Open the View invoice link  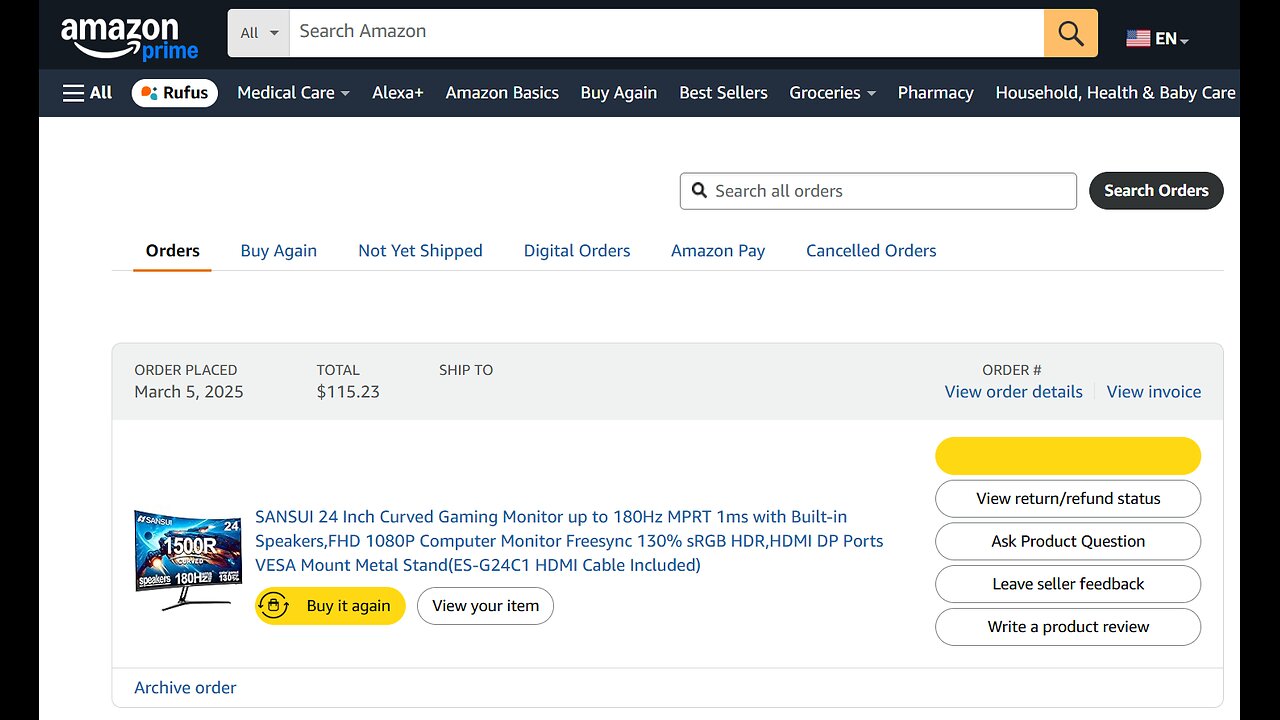point(1153,392)
